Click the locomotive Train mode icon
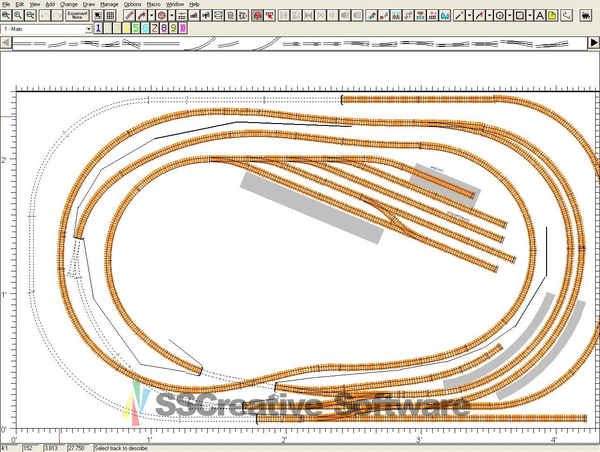This screenshot has width=600, height=452. (585, 16)
